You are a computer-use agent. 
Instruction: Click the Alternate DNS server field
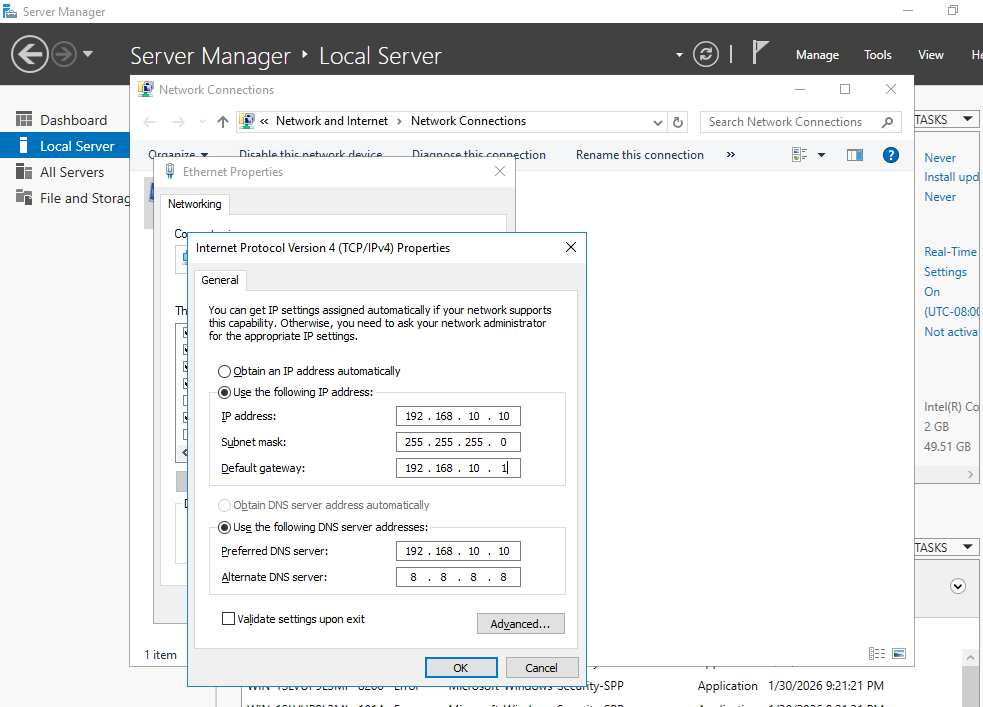click(x=458, y=577)
